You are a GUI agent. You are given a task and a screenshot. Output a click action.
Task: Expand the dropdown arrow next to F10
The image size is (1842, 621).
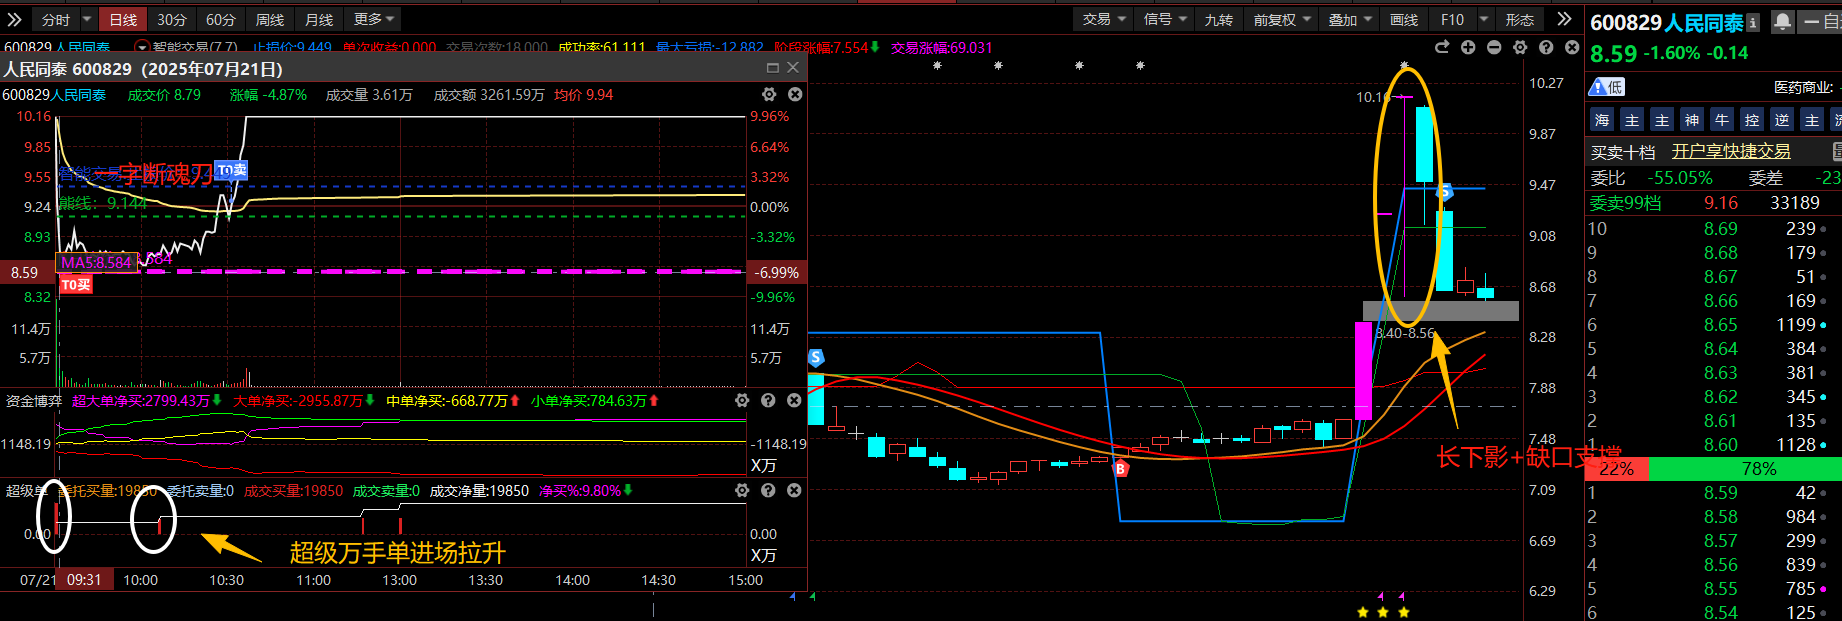pos(1484,19)
